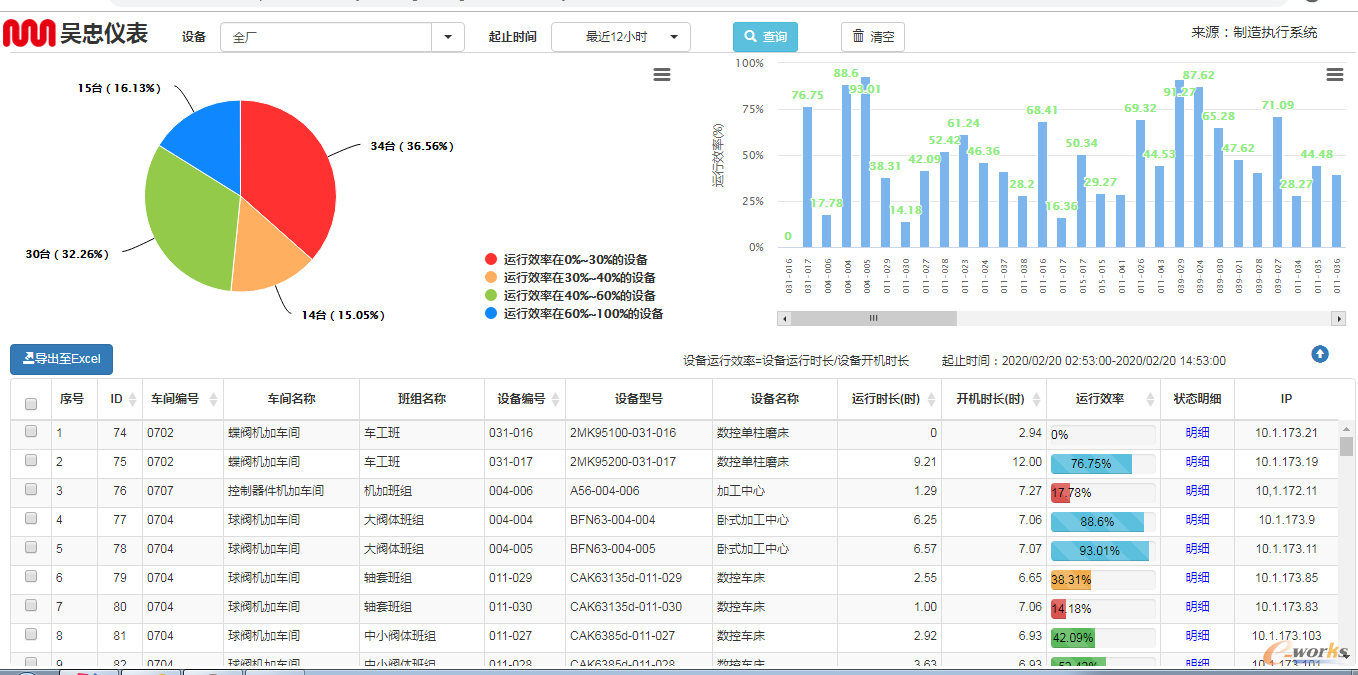Click IP cell 10.1.173.21

1286,433
